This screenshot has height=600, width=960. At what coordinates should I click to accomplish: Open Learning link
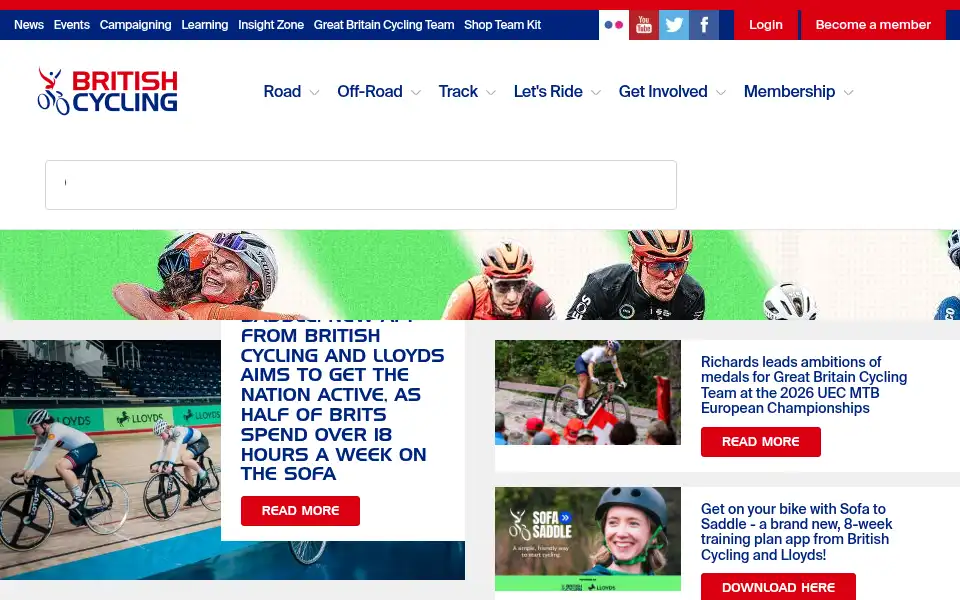[x=204, y=25]
